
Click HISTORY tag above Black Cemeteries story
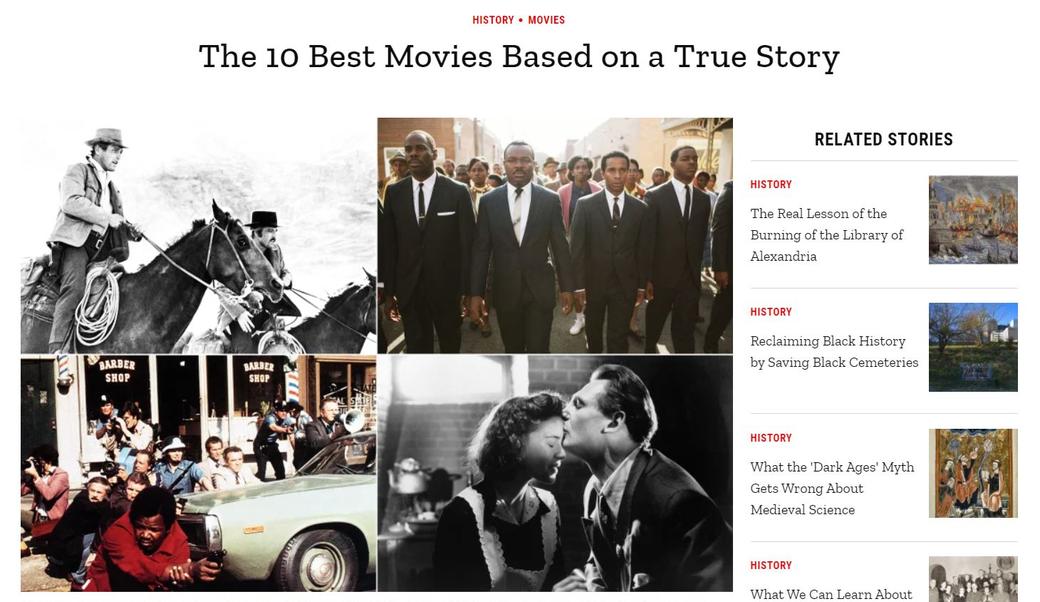[771, 312]
